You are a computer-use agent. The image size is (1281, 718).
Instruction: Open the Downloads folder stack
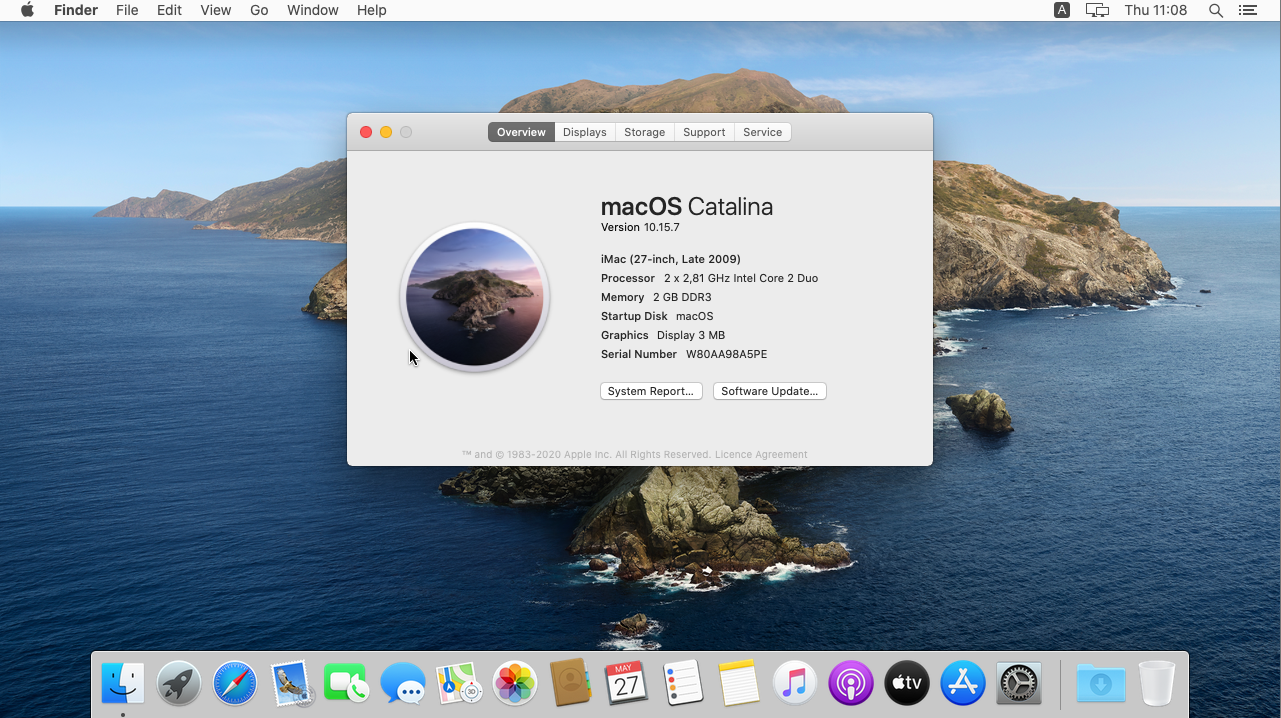1101,684
